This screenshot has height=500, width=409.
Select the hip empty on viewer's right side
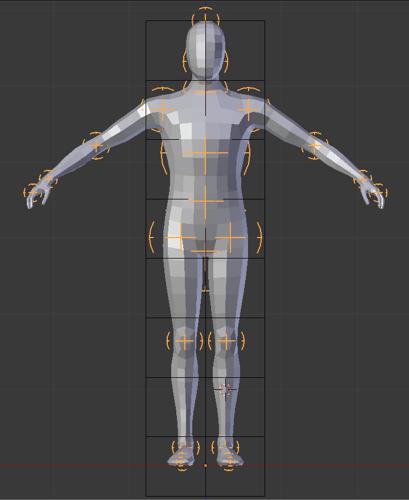point(230,237)
